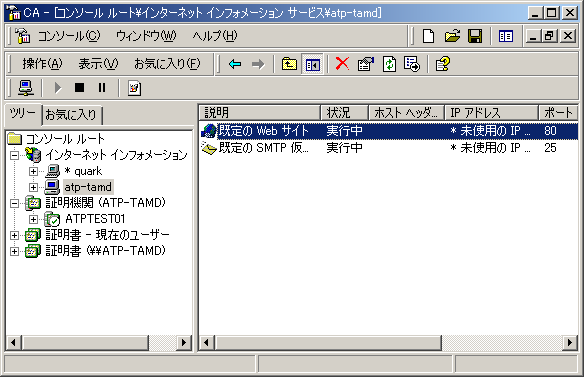Click the blue Back arrow
This screenshot has height=377, width=584.
235,64
